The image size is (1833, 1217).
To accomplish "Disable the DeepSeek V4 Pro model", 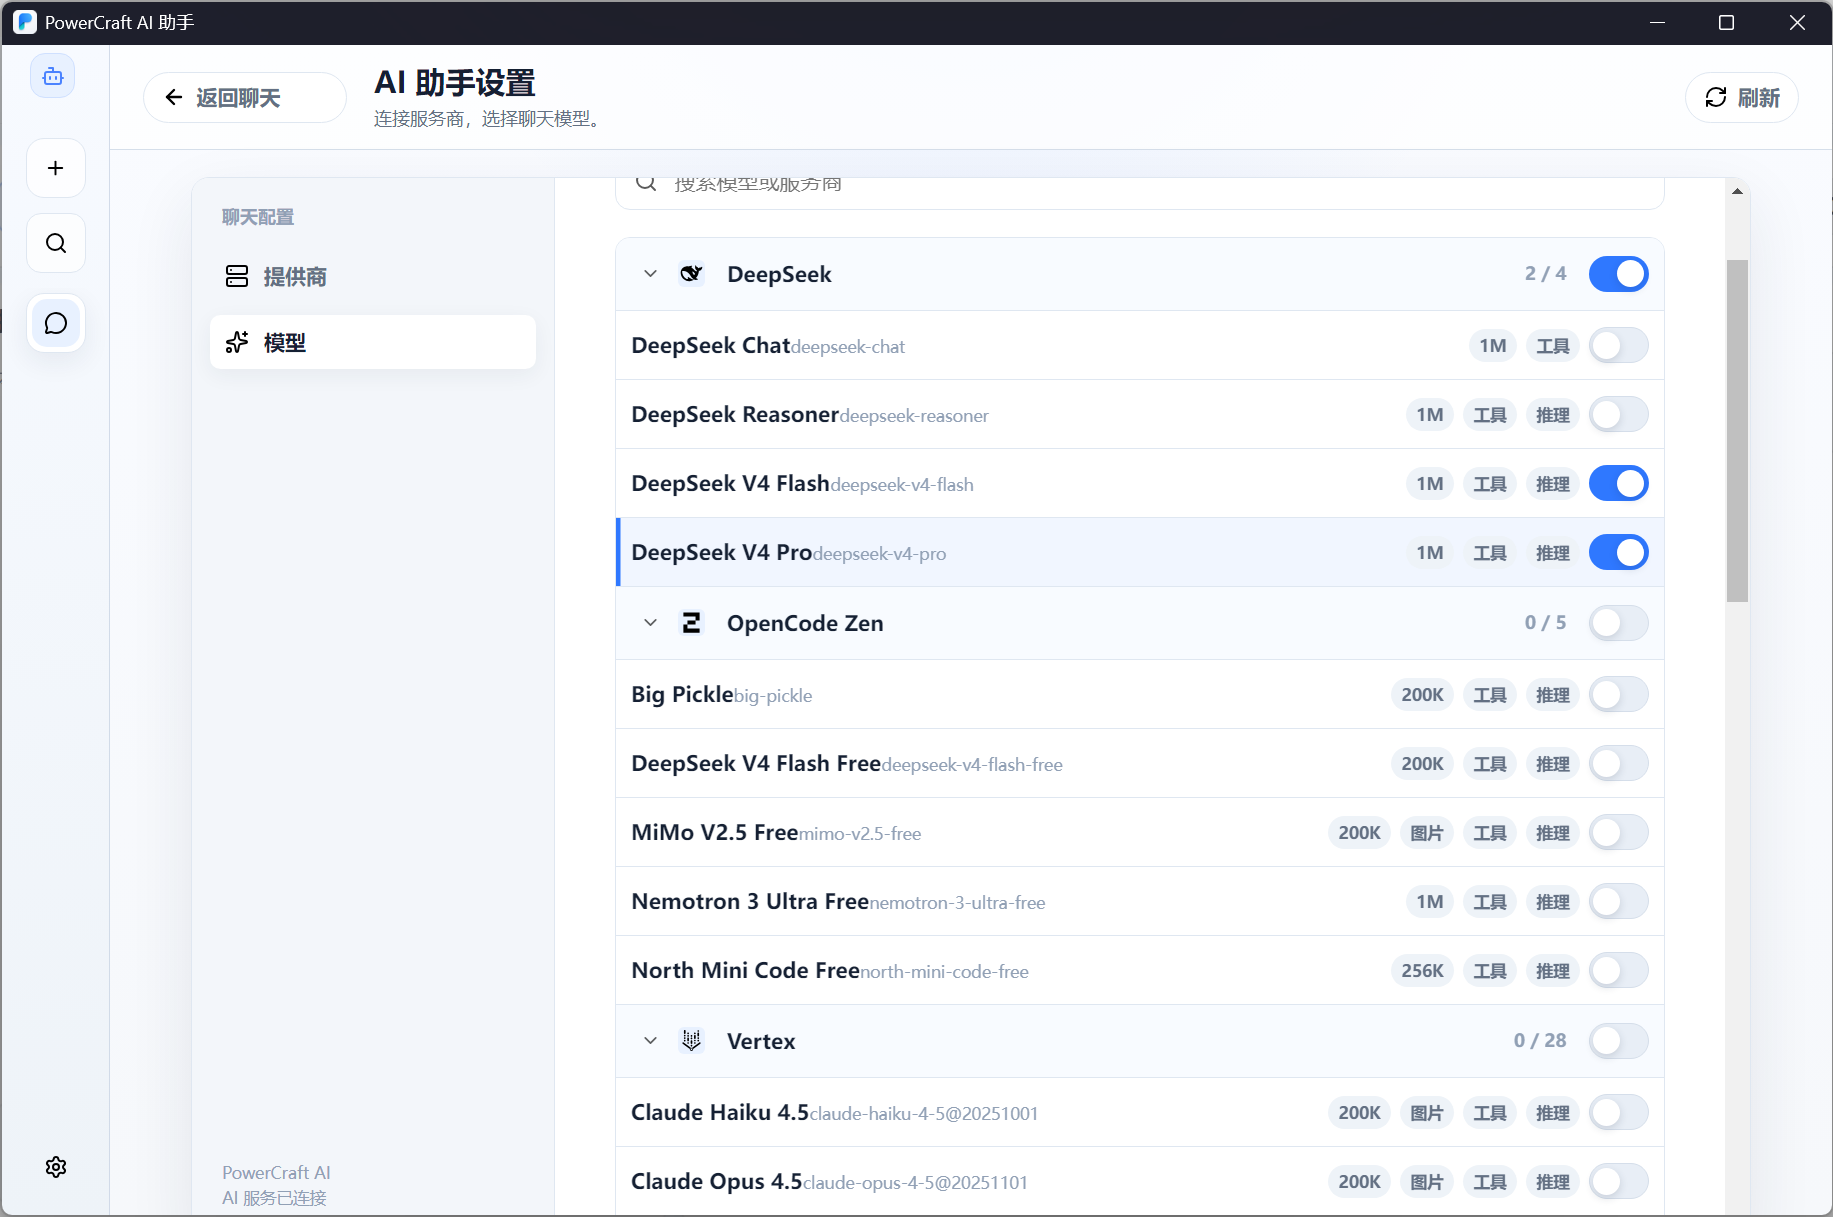I will 1619,553.
